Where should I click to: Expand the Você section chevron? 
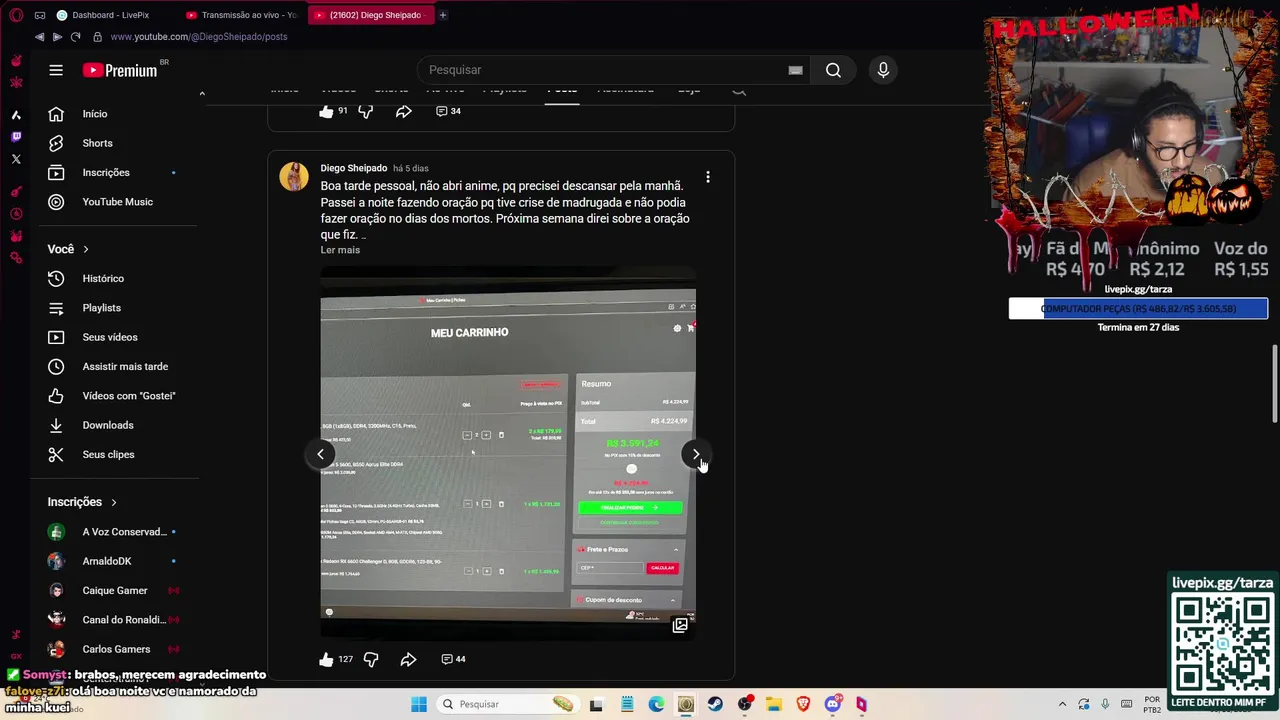(86, 249)
